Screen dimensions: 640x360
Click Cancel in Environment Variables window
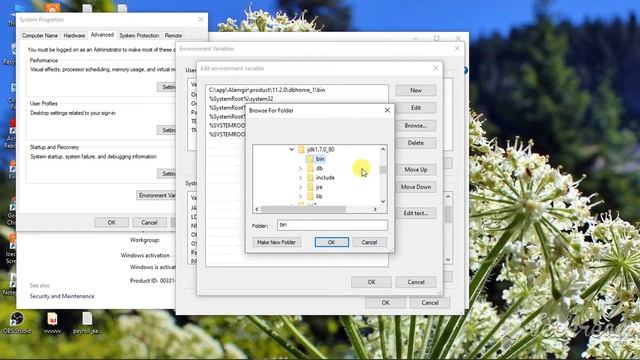430,302
